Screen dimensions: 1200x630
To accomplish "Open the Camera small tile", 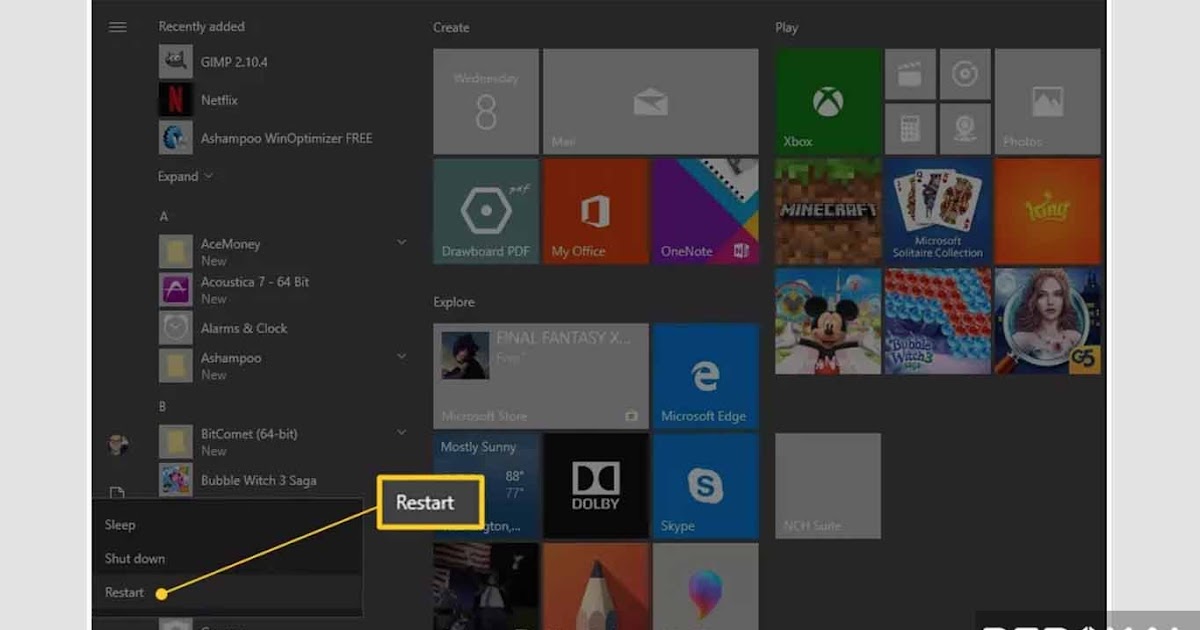I will (965, 129).
